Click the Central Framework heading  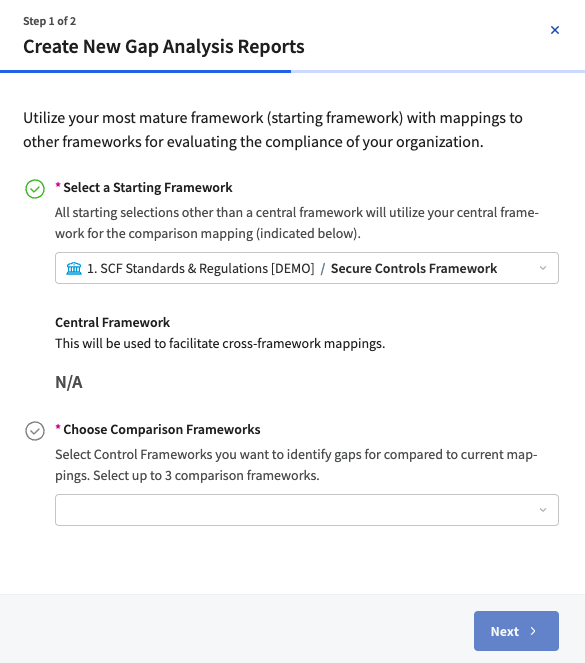coord(112,323)
